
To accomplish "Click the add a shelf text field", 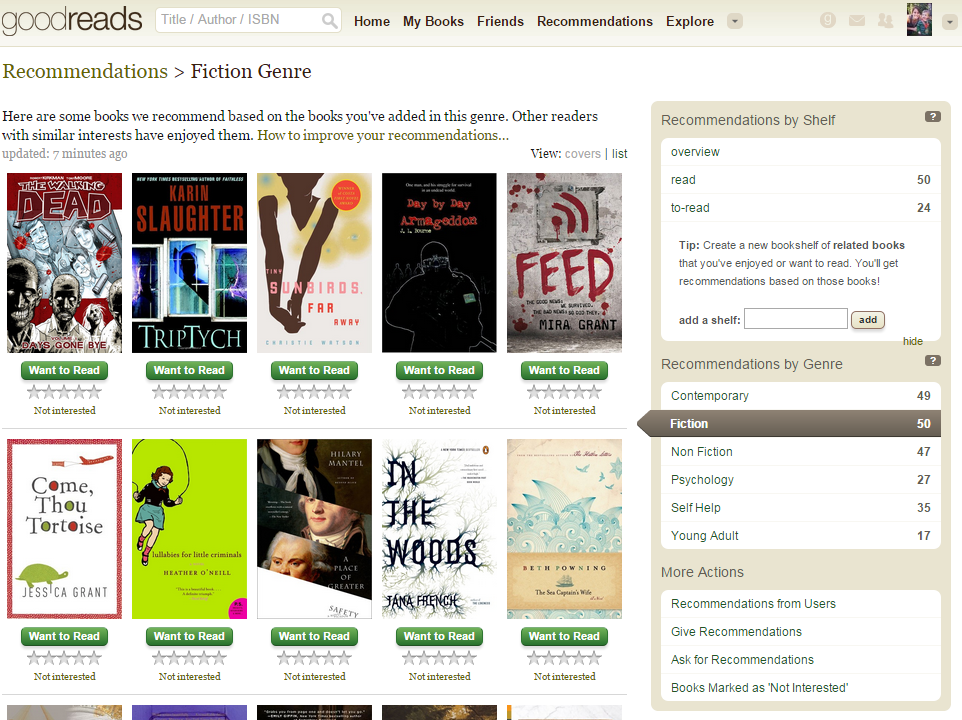I will 796,319.
